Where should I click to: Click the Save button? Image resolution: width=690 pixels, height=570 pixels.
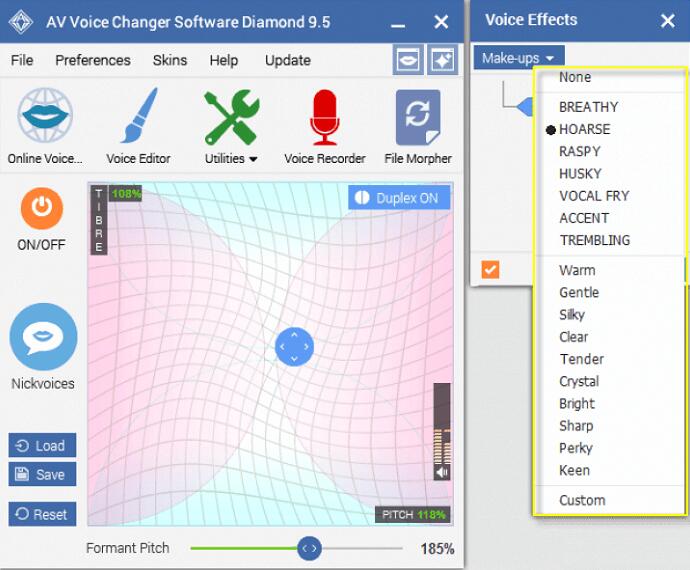point(42,474)
